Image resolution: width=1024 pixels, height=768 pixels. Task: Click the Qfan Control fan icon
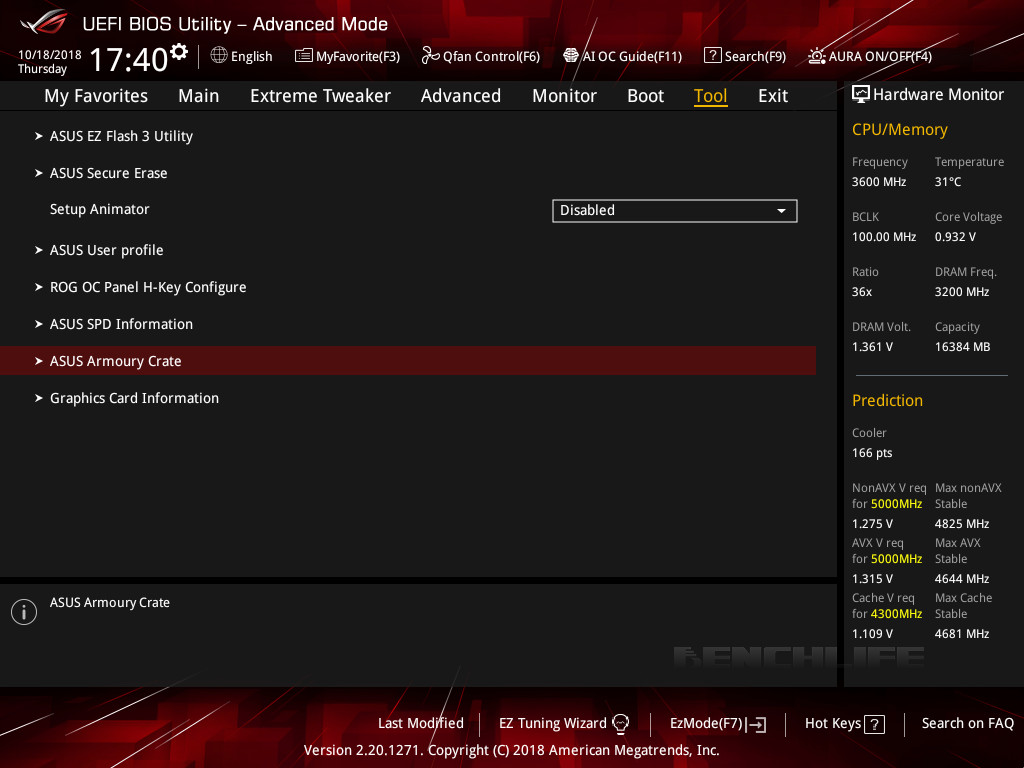(430, 56)
